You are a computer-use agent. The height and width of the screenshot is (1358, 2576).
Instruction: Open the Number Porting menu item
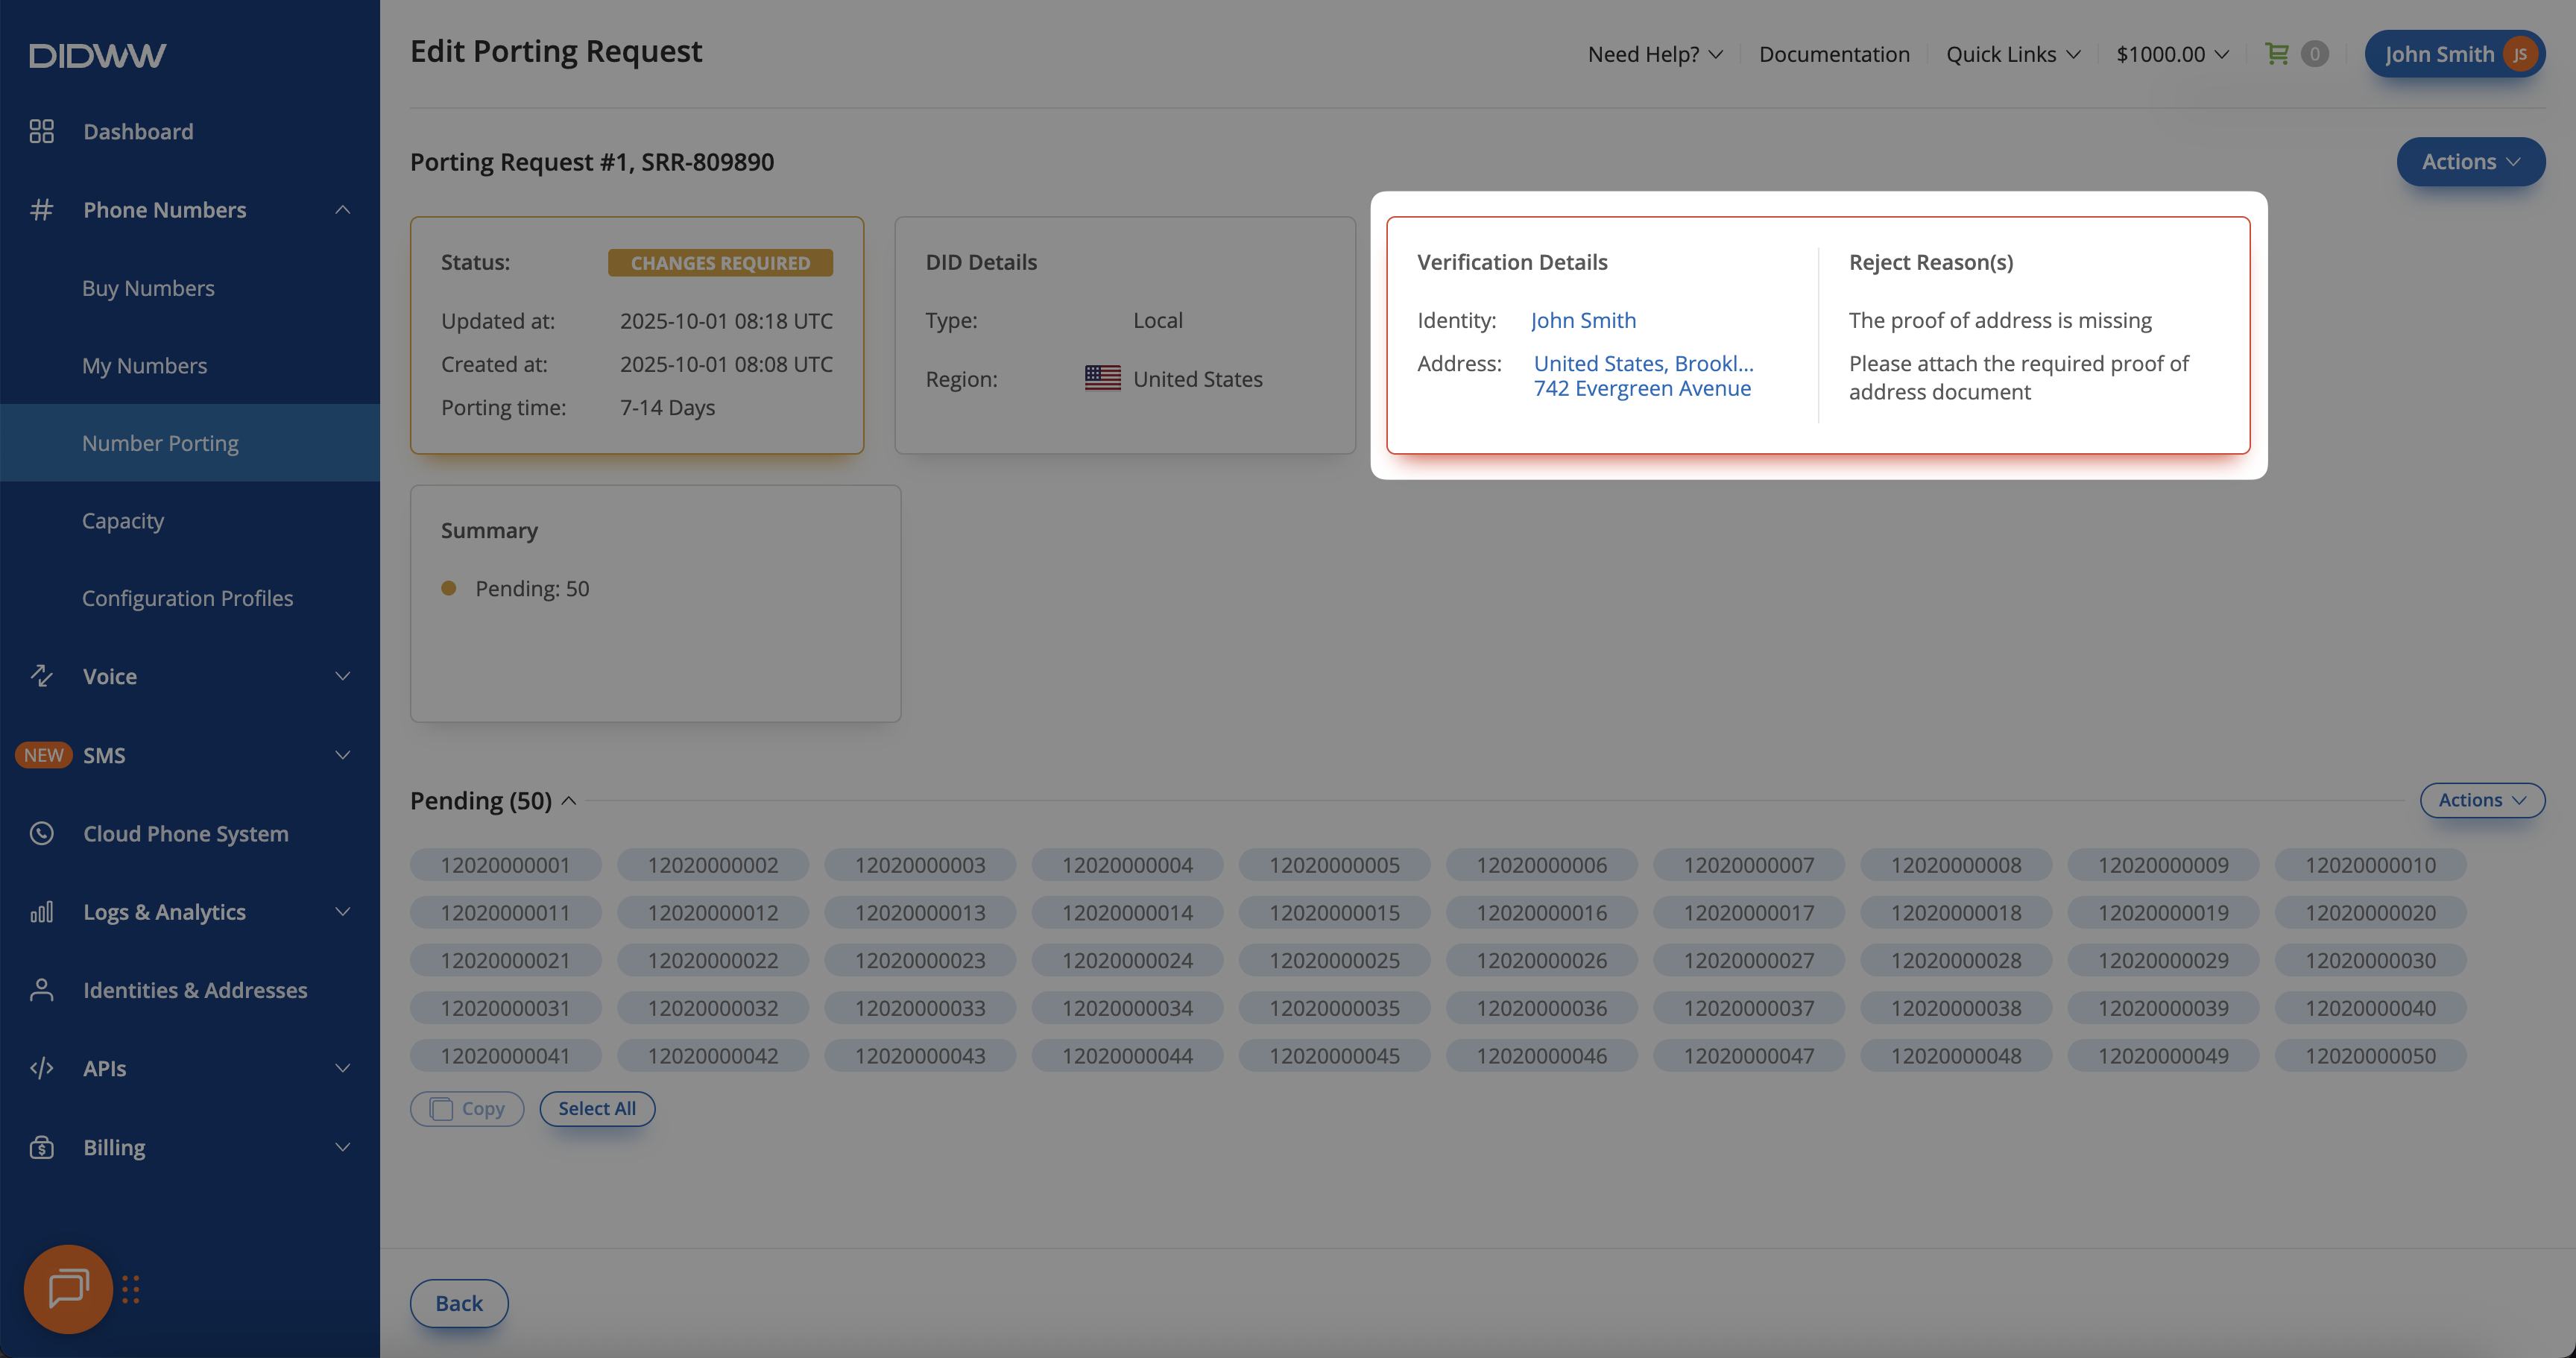(x=160, y=443)
